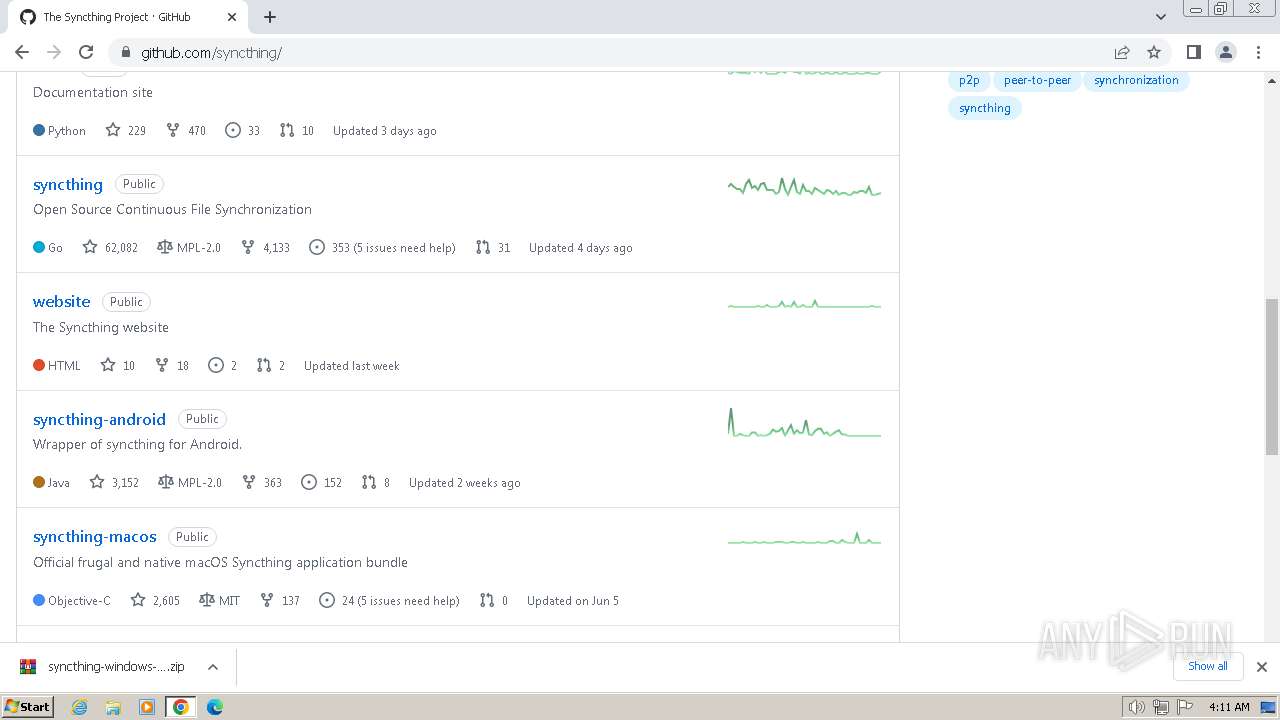Image resolution: width=1280 pixels, height=720 pixels.
Task: Click the peer-to-peer topic tag
Action: (1037, 80)
